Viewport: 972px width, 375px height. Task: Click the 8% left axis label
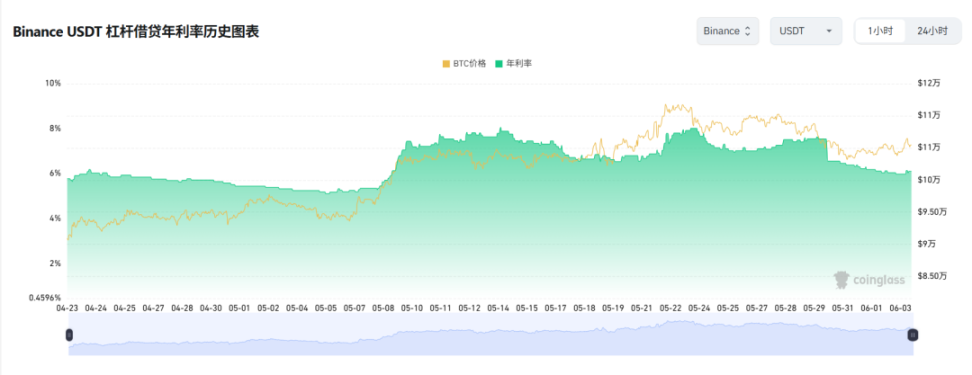(x=56, y=128)
